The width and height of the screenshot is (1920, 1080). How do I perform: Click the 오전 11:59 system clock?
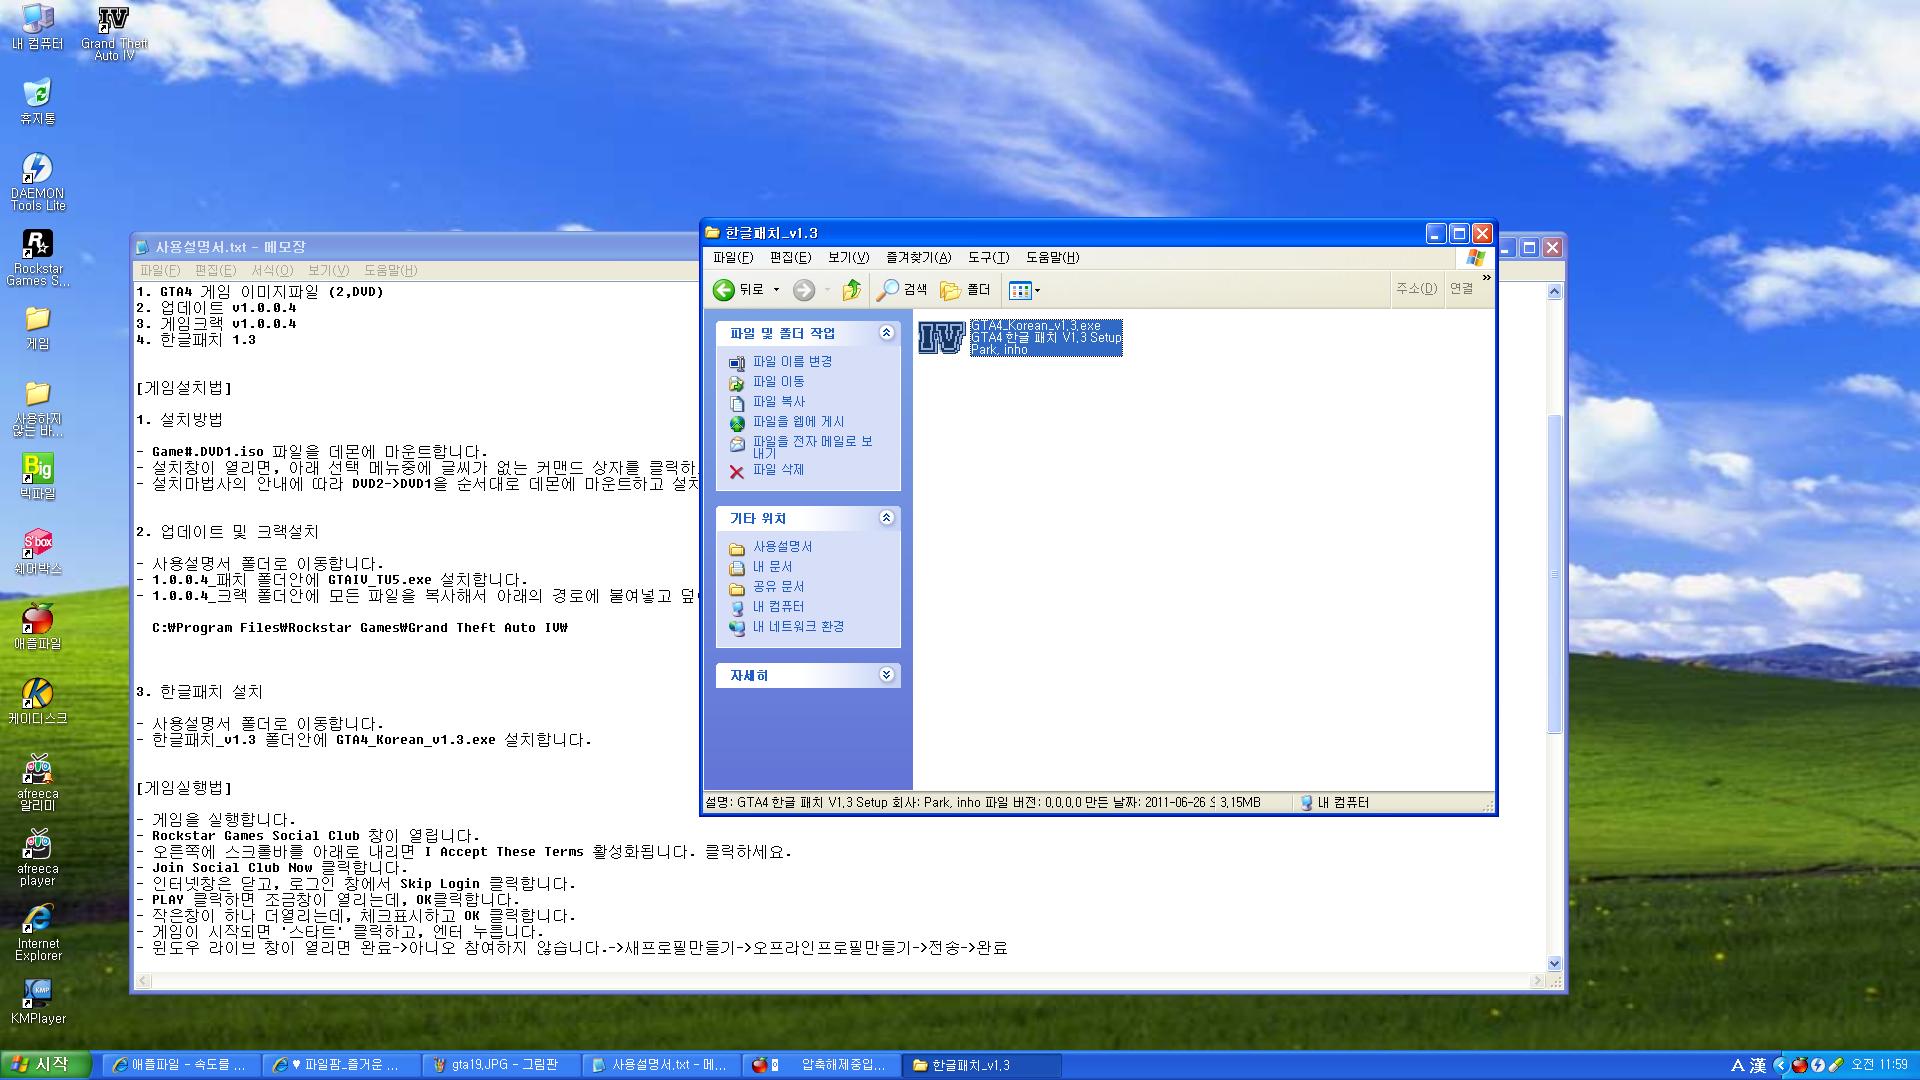(x=1879, y=1065)
